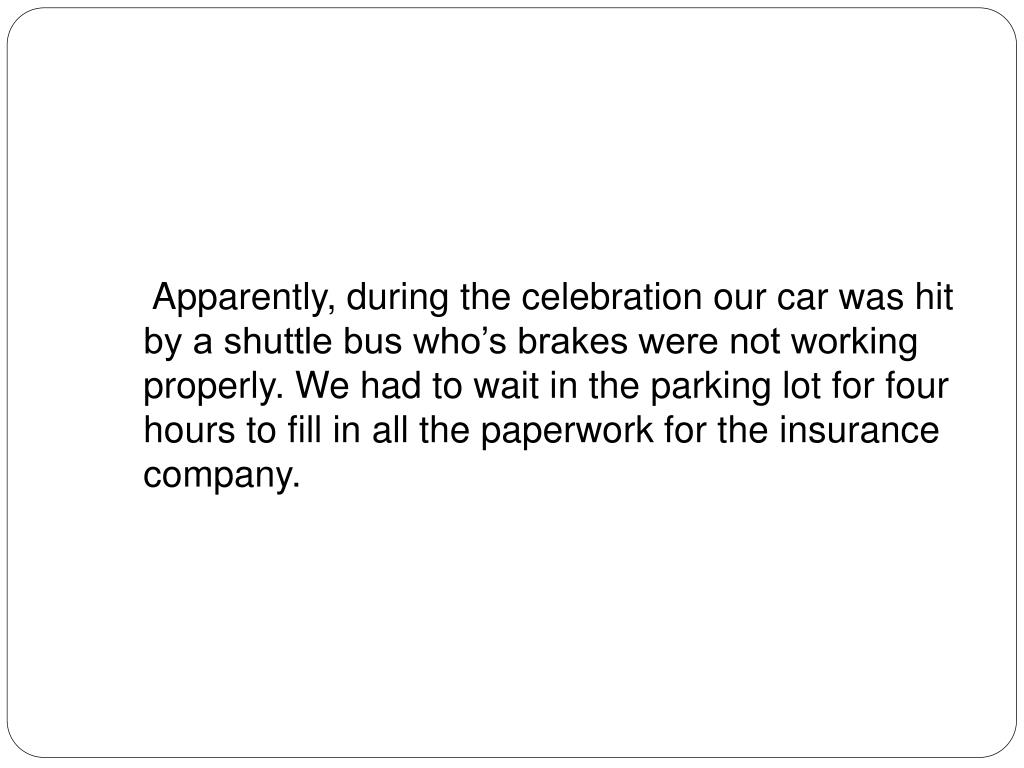Viewport: 1024px width, 768px height.
Task: Place cursor on the word "company"
Action: [x=221, y=477]
